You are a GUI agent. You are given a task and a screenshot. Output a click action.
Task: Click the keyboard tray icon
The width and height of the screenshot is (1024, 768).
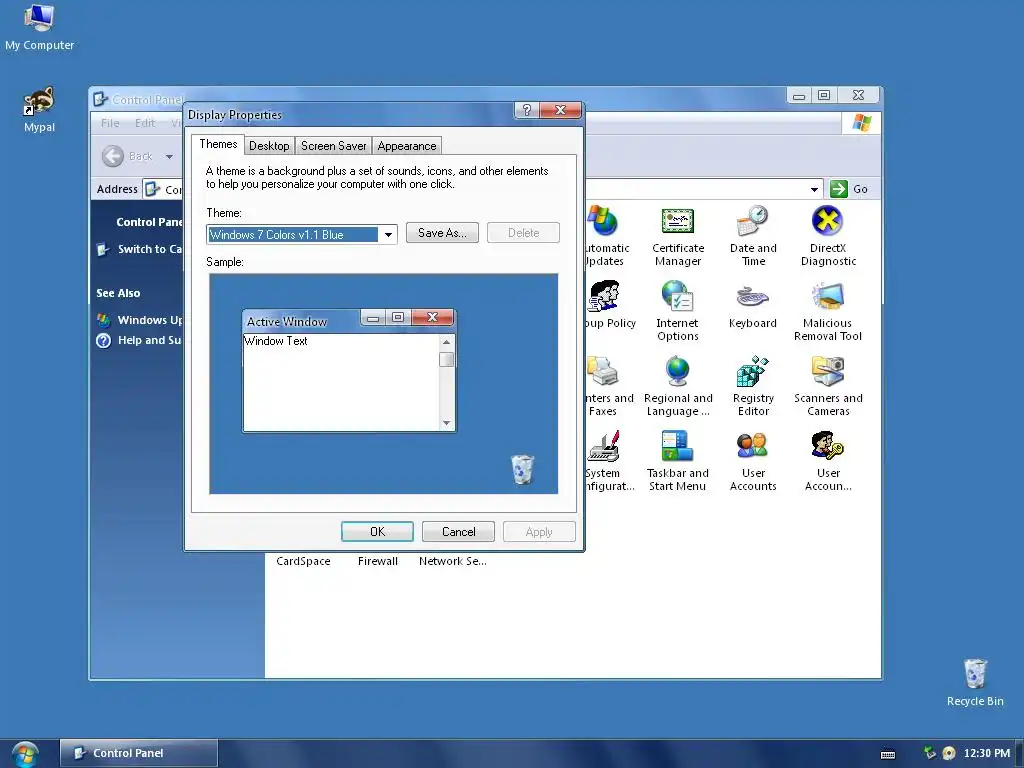888,754
